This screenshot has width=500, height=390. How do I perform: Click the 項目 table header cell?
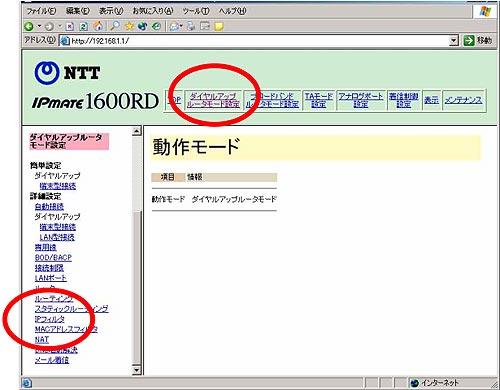(x=168, y=177)
